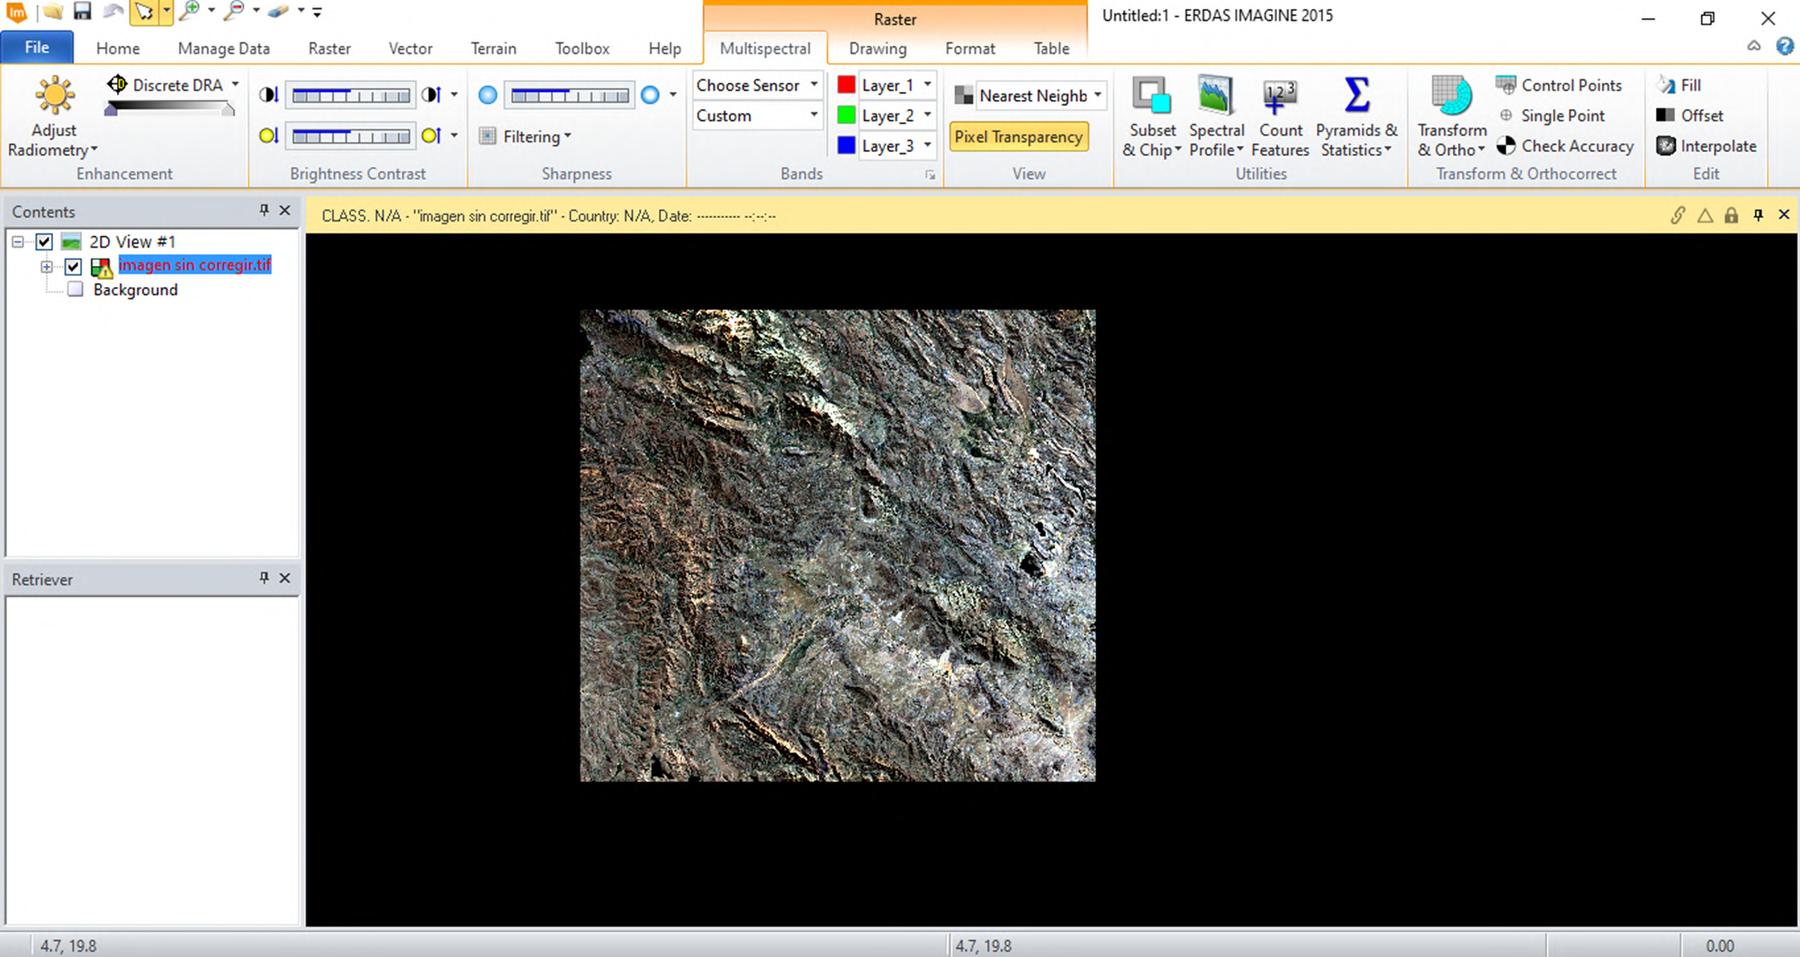Click the eraser icon in the quick access toolbar
1800x957 pixels.
279,12
